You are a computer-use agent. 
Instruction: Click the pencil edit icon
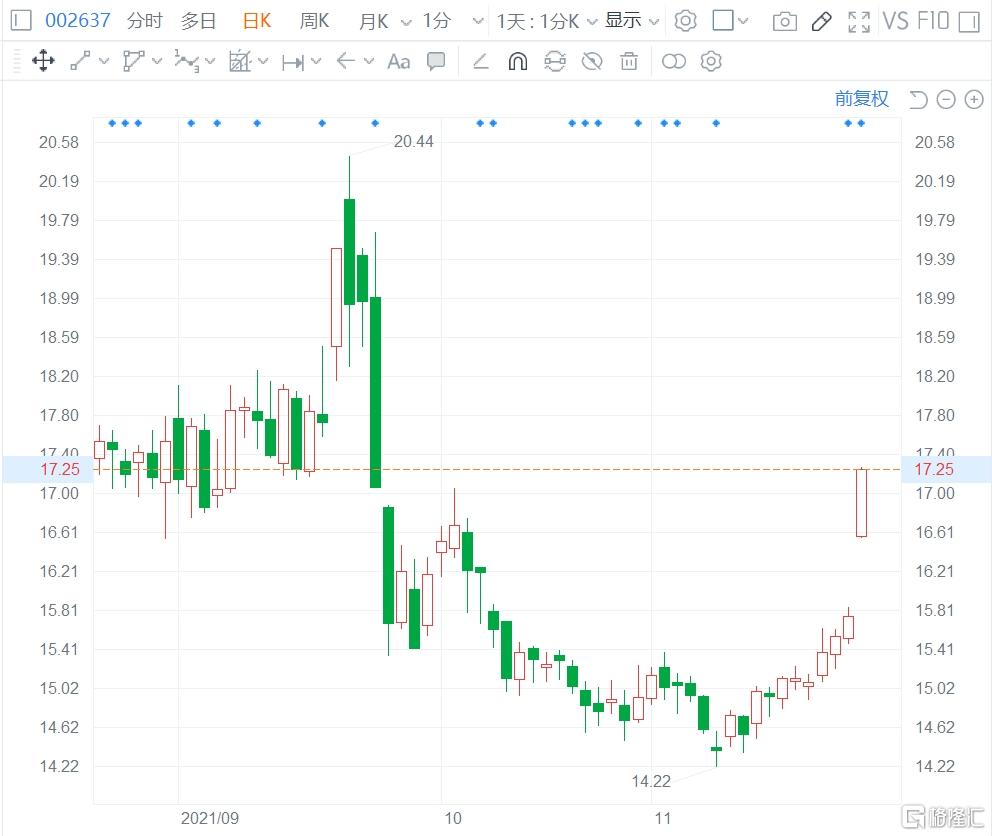(x=821, y=22)
